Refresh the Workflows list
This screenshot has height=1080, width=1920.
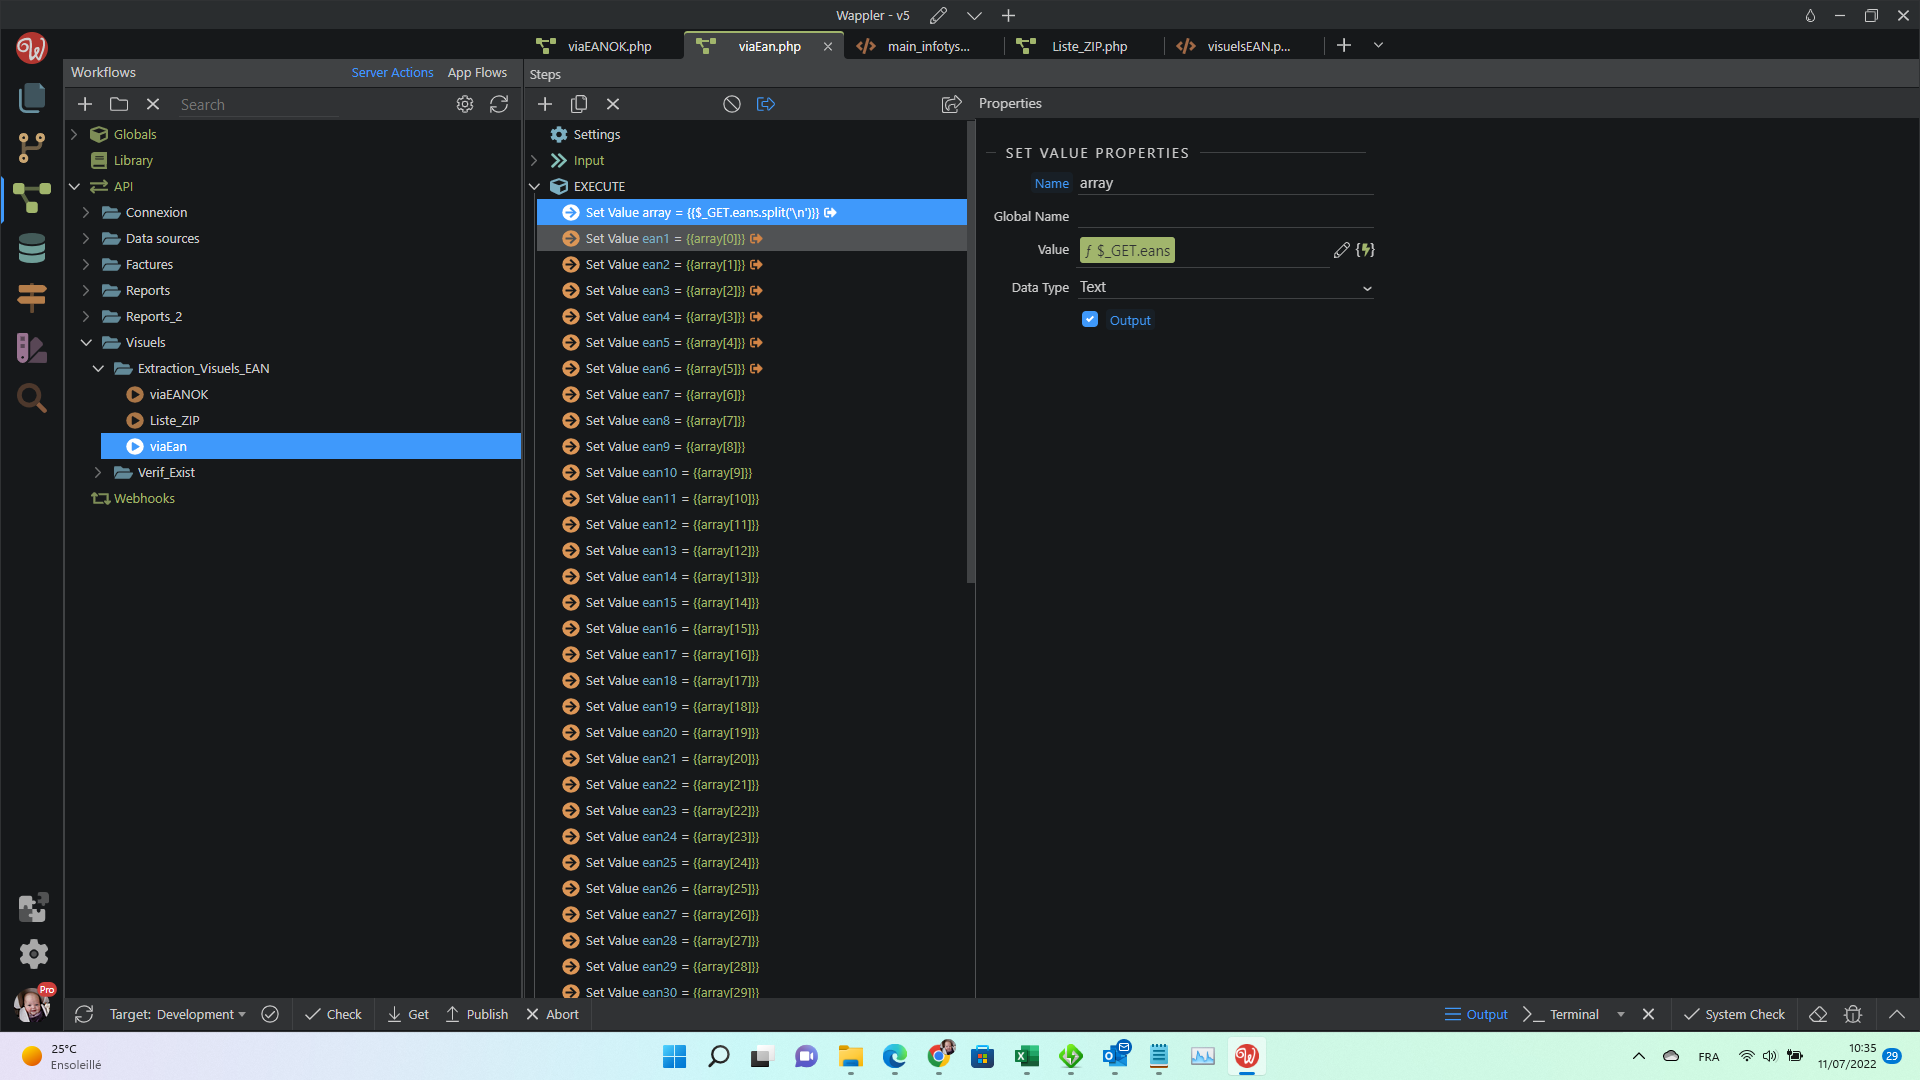click(x=499, y=104)
